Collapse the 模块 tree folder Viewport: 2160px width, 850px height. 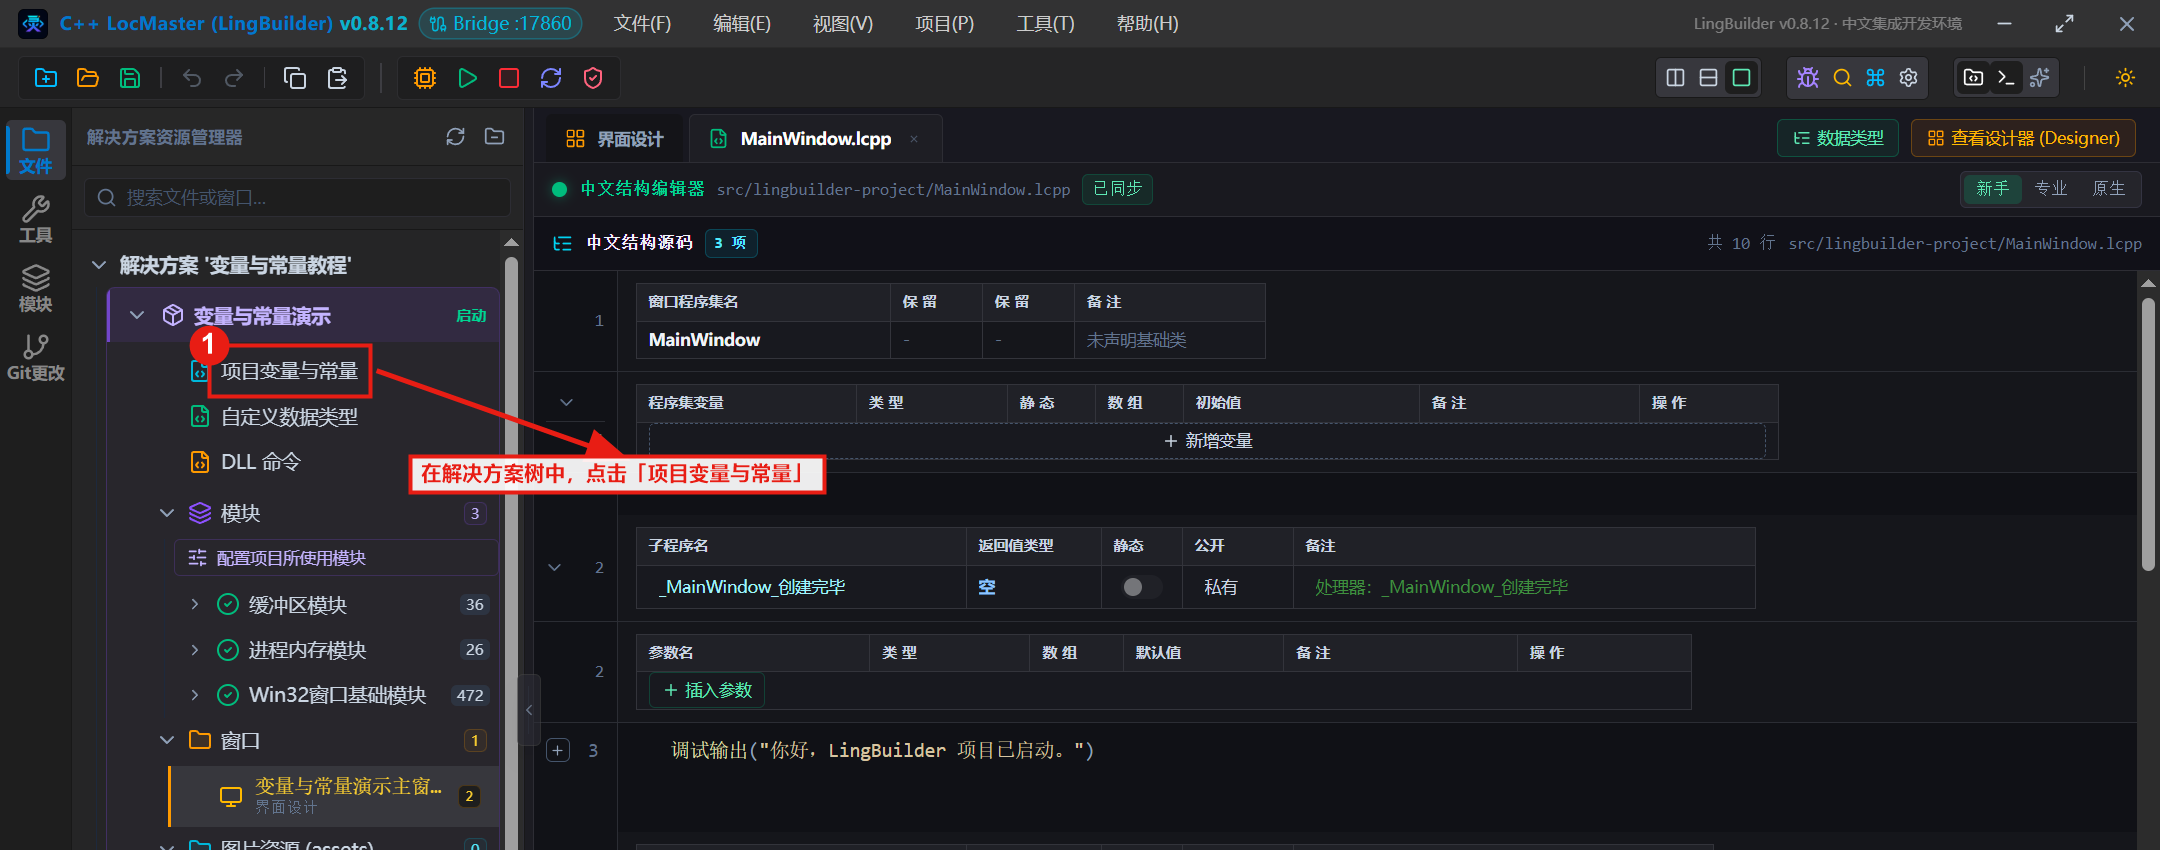[x=167, y=513]
